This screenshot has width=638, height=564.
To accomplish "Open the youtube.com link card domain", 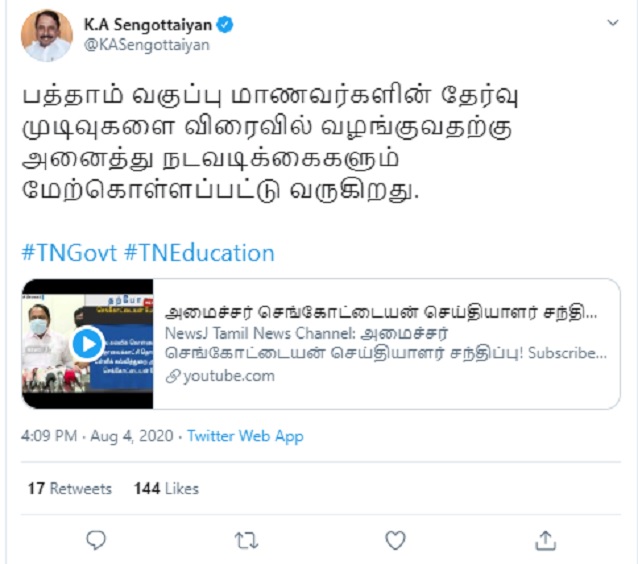I will (229, 376).
